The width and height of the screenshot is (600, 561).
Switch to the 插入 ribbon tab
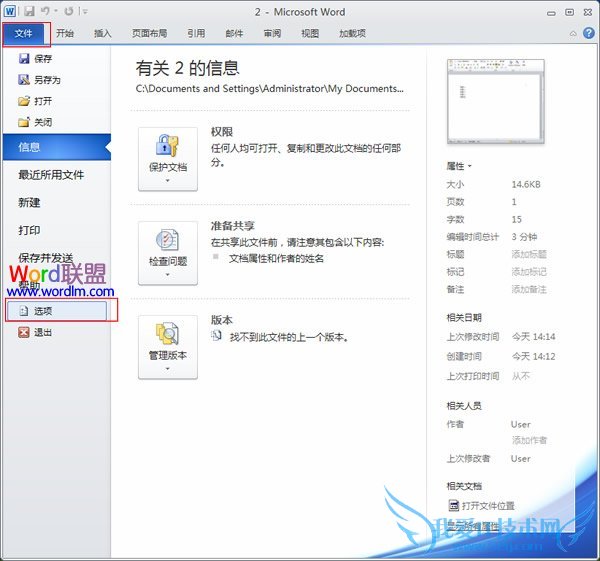[x=103, y=34]
